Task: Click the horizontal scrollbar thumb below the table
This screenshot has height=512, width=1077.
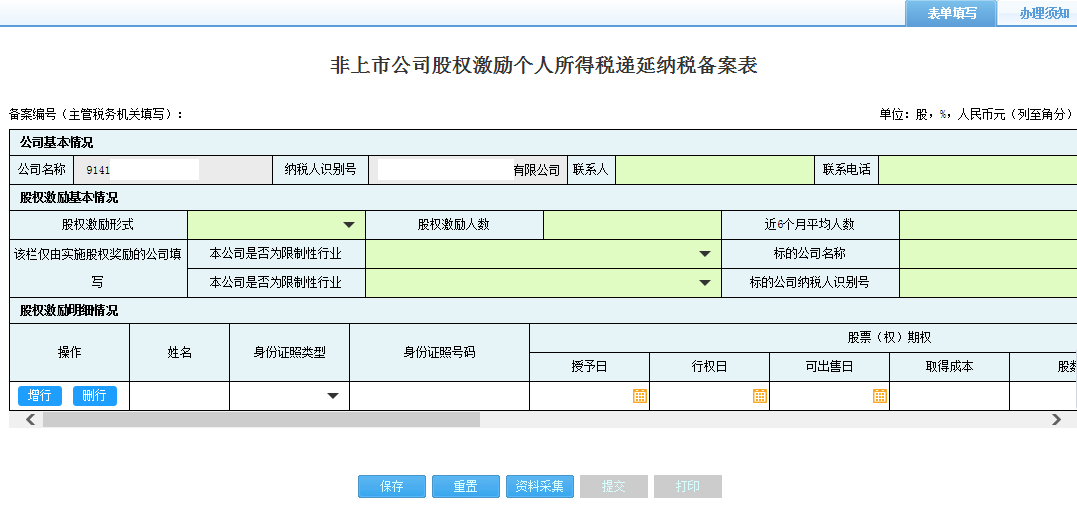Action: click(260, 420)
